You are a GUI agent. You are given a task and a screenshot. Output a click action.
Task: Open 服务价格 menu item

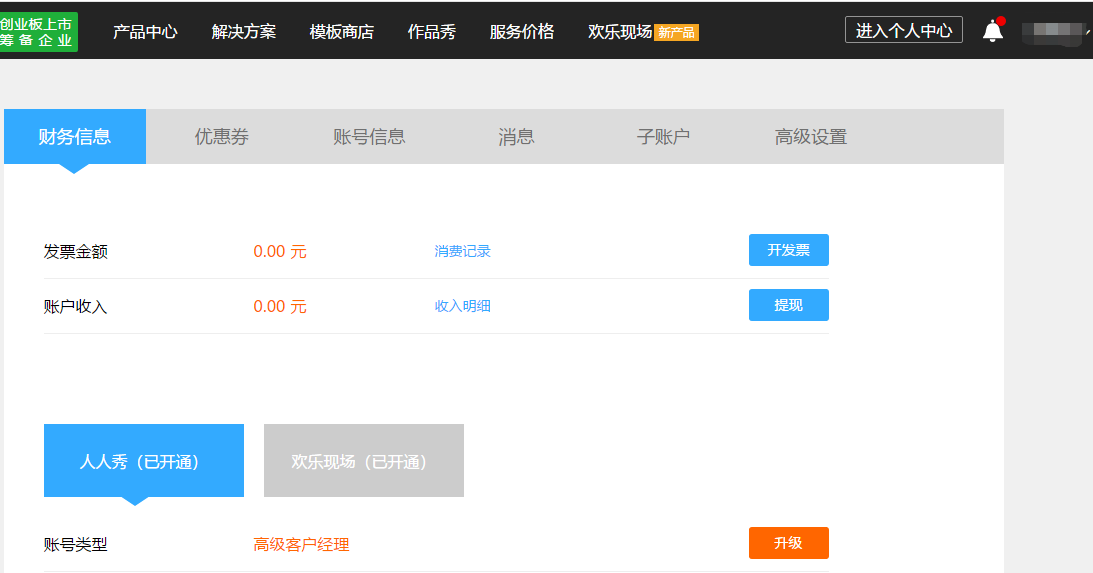click(522, 32)
